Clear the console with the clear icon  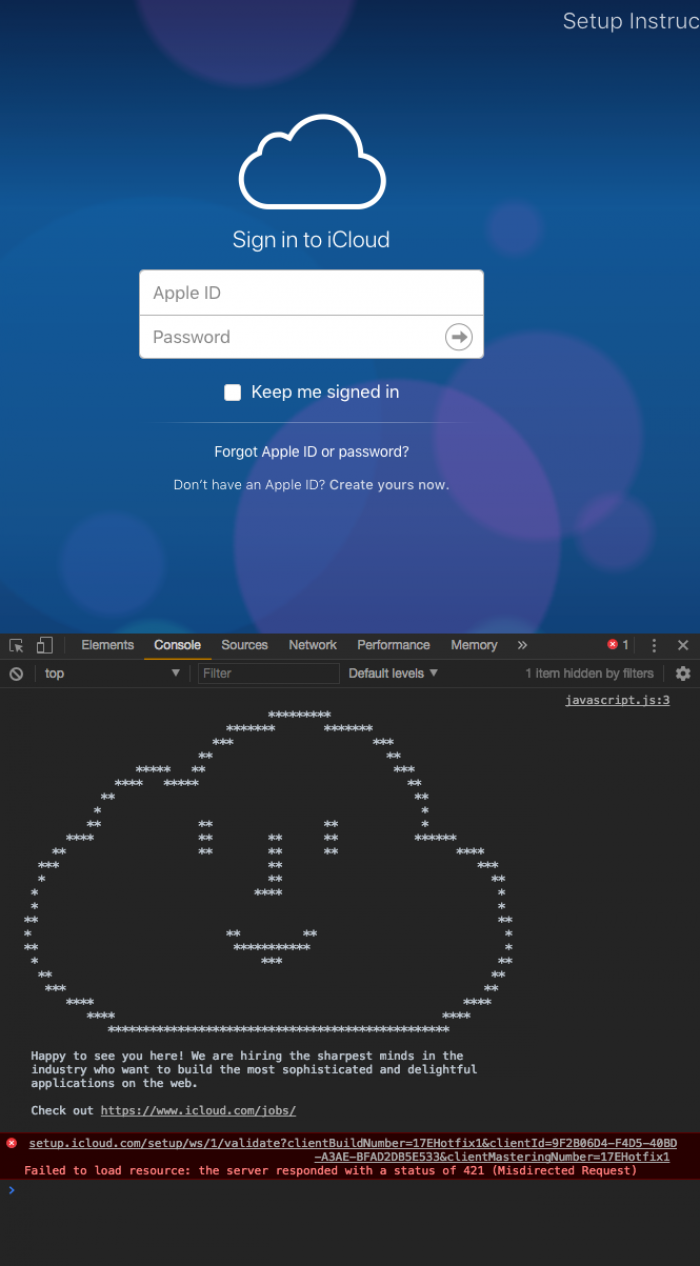[x=16, y=674]
